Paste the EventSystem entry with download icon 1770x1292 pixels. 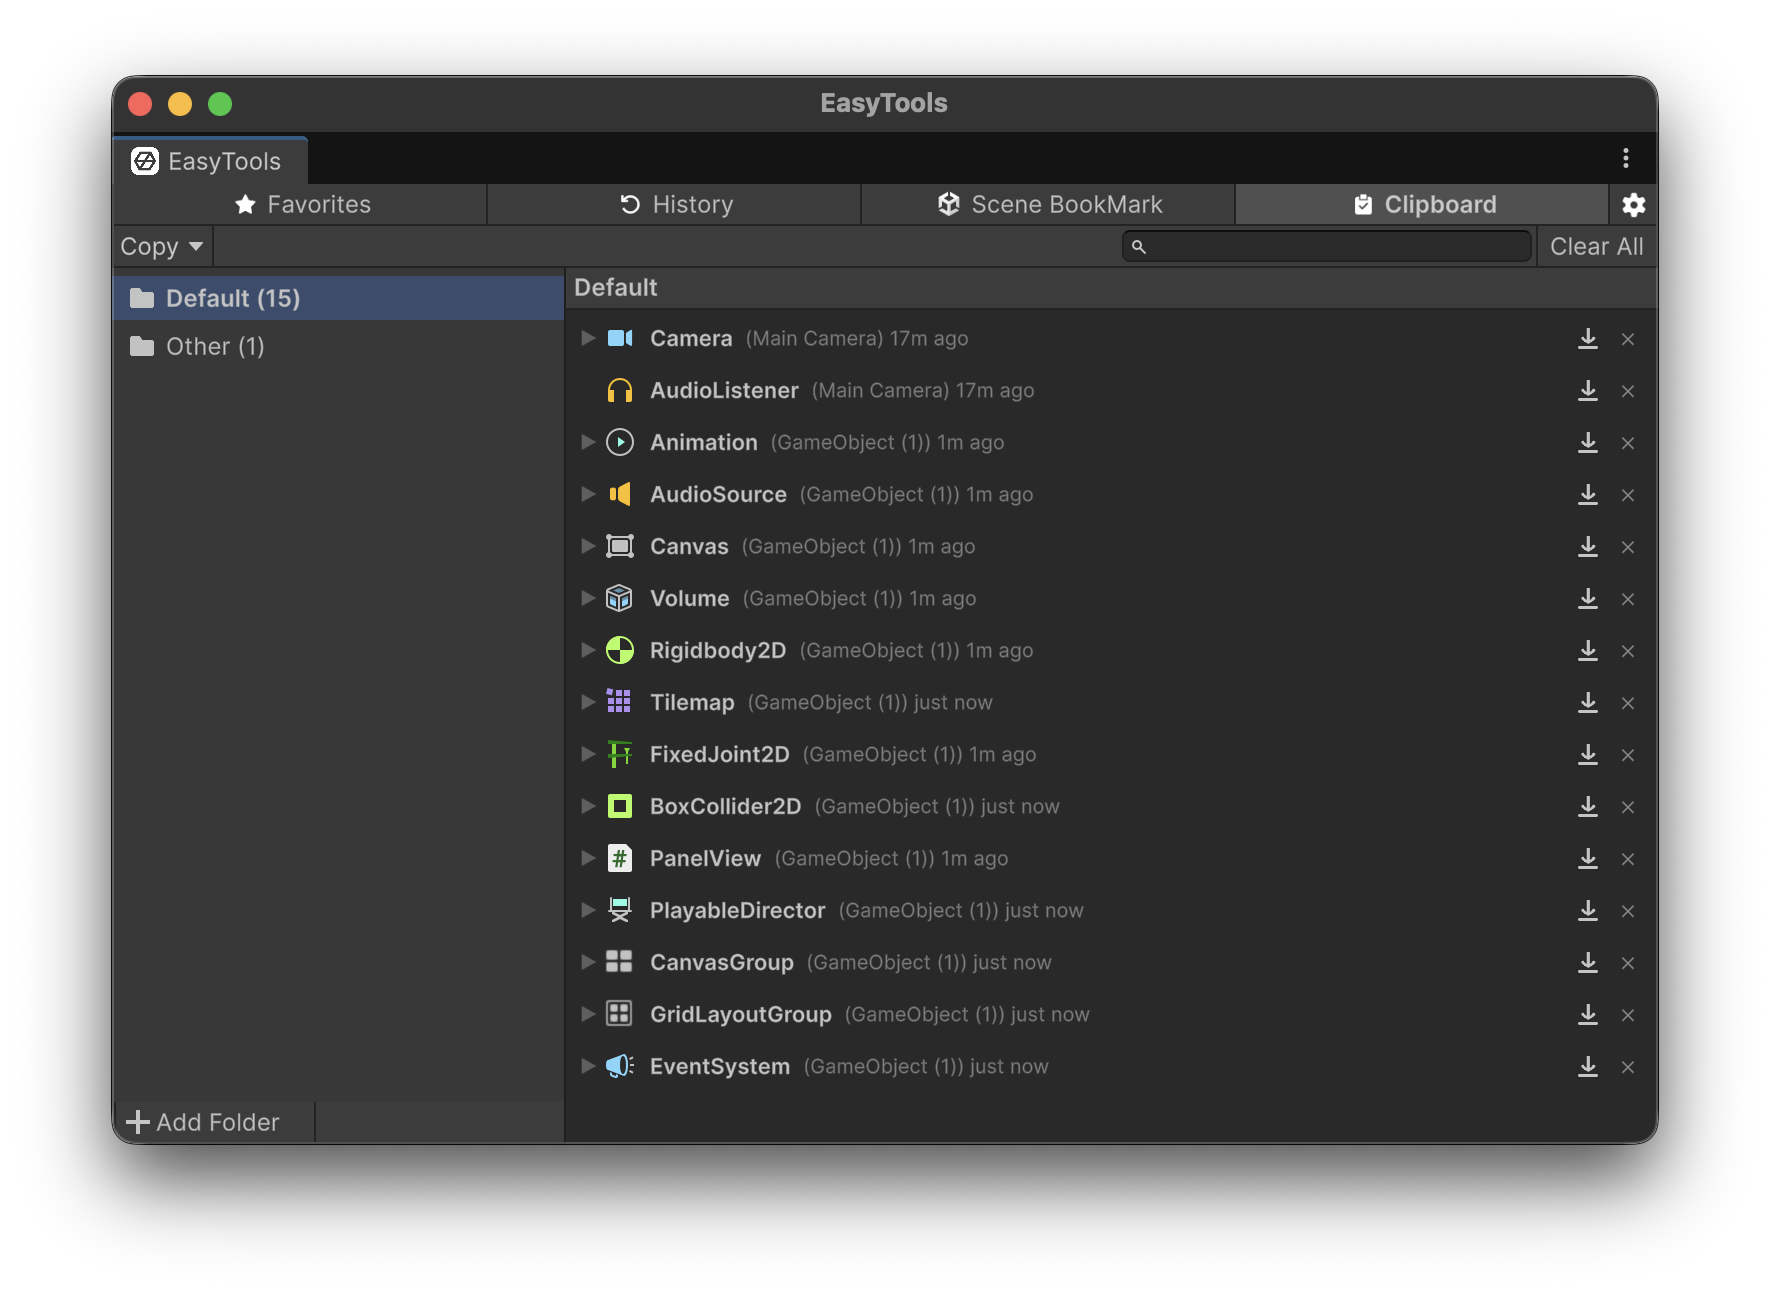1588,1067
